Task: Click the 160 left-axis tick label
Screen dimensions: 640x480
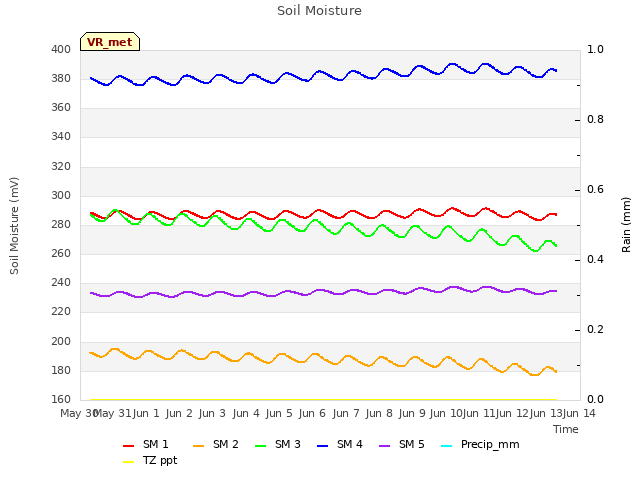Action: 61,400
